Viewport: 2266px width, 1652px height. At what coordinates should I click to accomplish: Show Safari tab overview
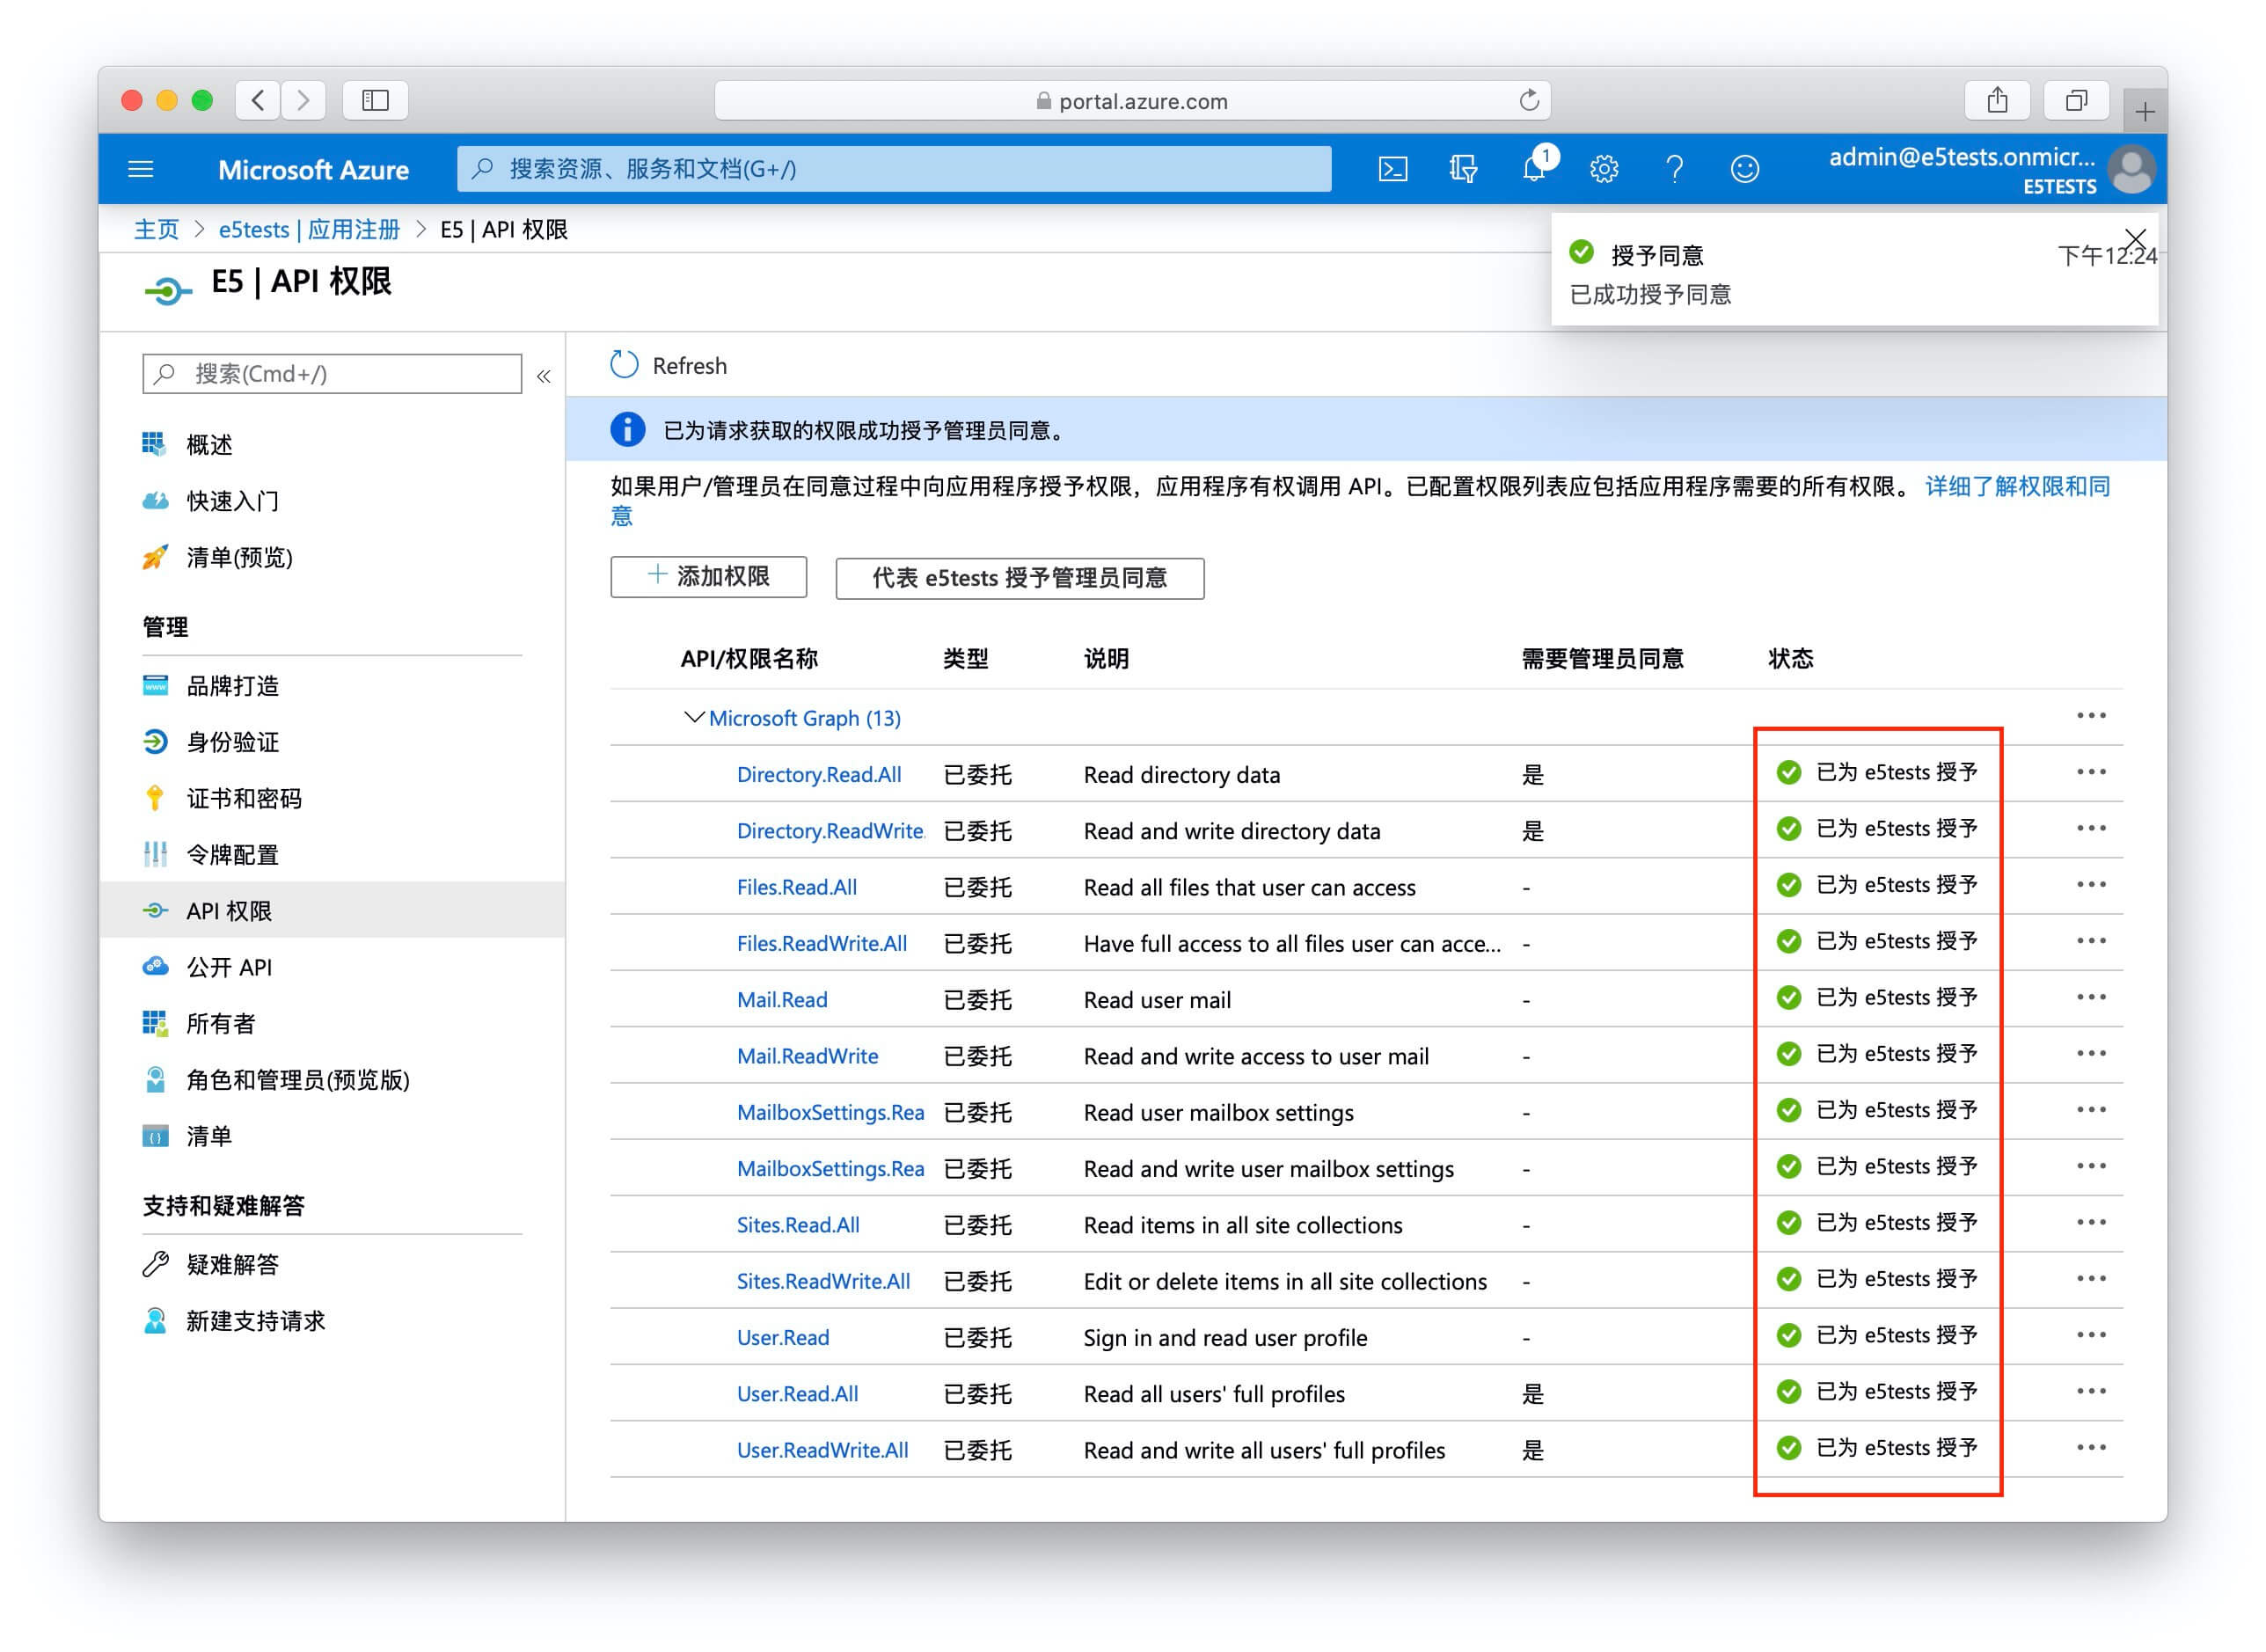(x=2076, y=100)
